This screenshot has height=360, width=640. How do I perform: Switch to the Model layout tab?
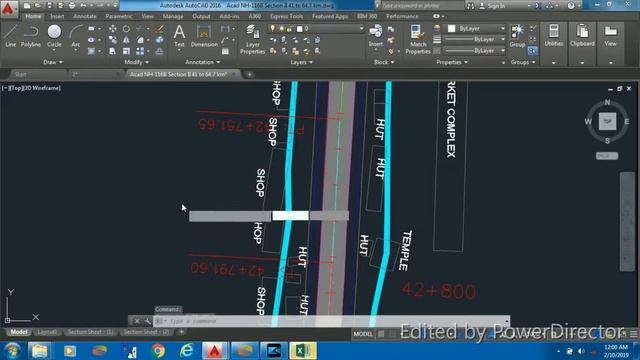18,332
